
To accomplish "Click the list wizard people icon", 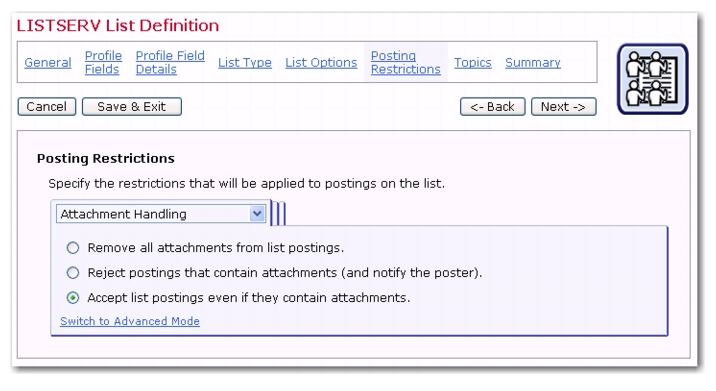I will tap(653, 79).
